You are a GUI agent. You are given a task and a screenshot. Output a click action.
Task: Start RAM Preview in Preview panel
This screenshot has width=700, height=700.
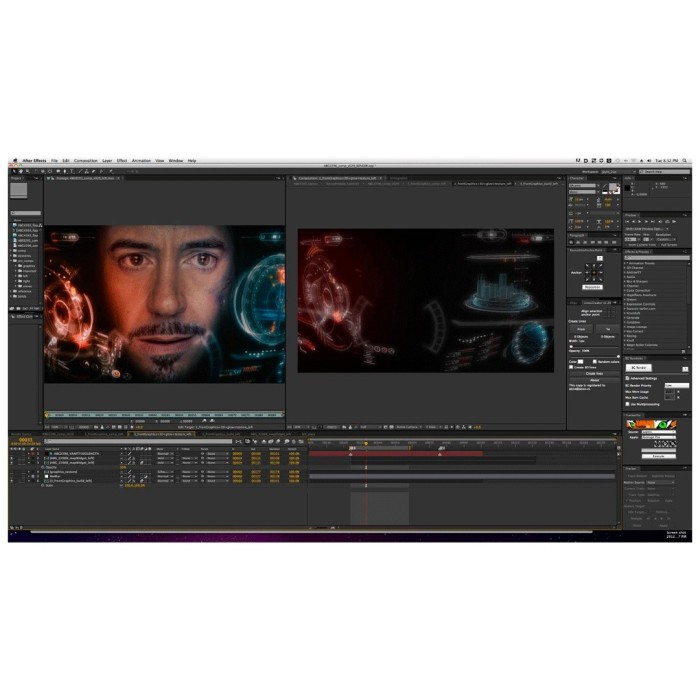[674, 221]
